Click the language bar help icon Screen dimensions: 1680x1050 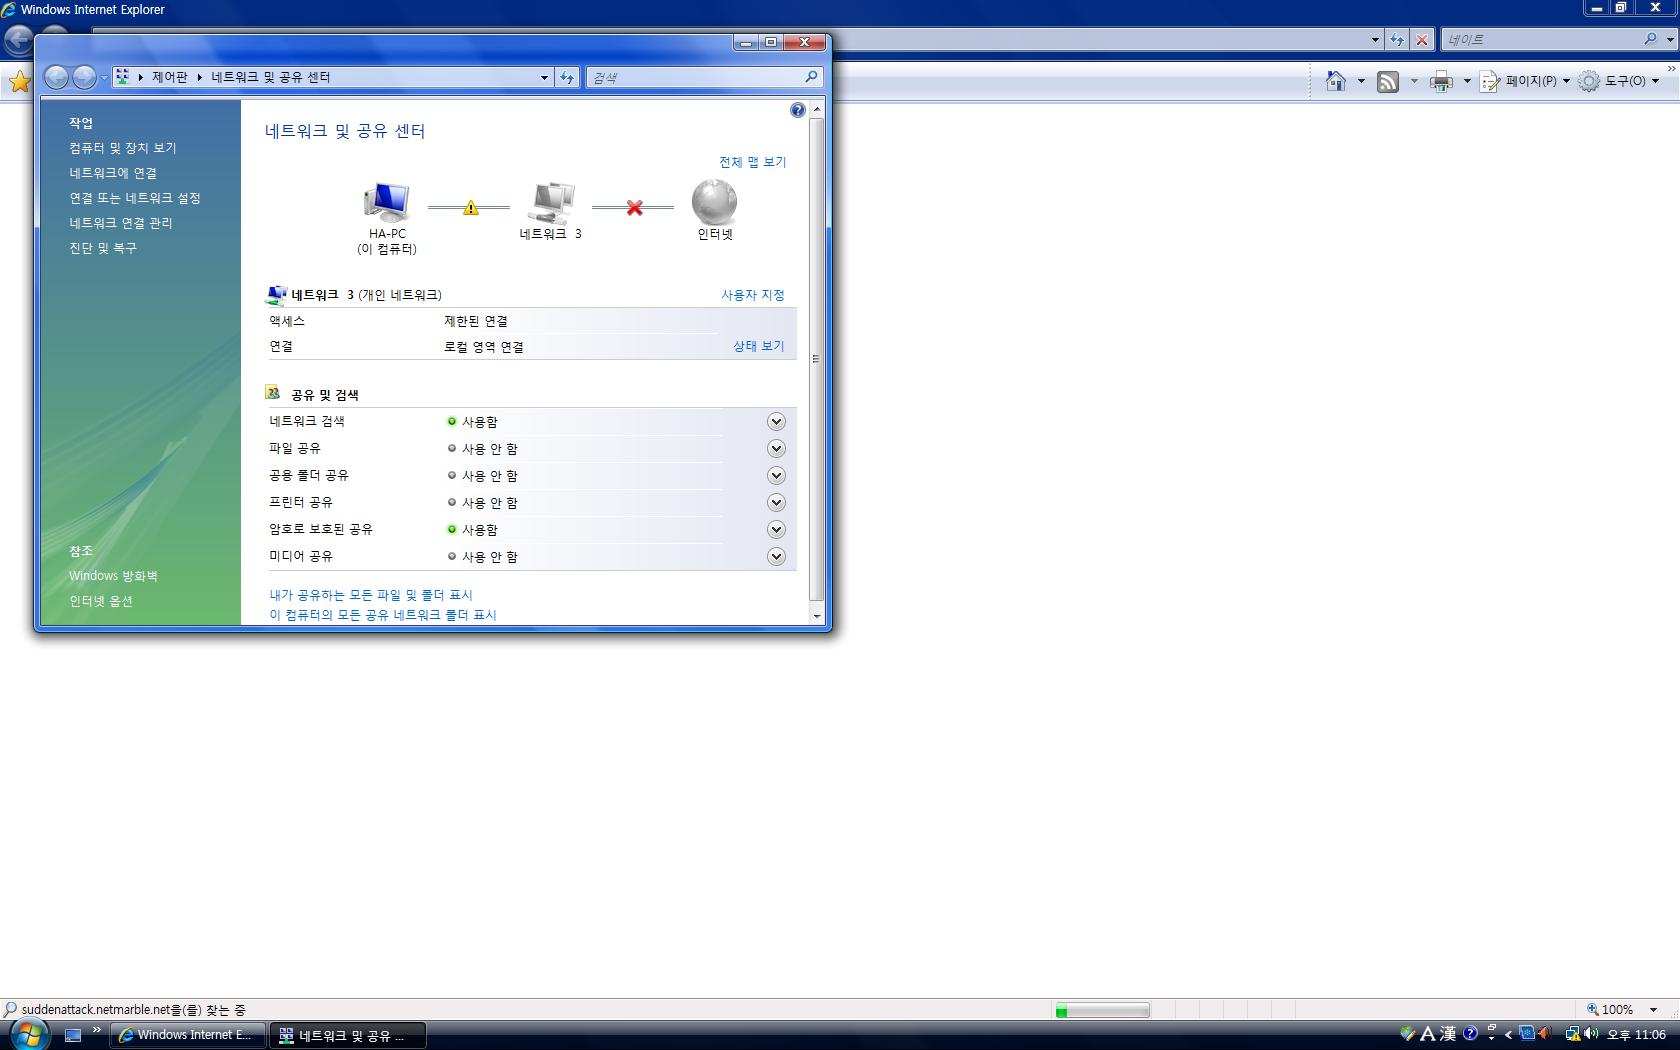pyautogui.click(x=1470, y=1034)
